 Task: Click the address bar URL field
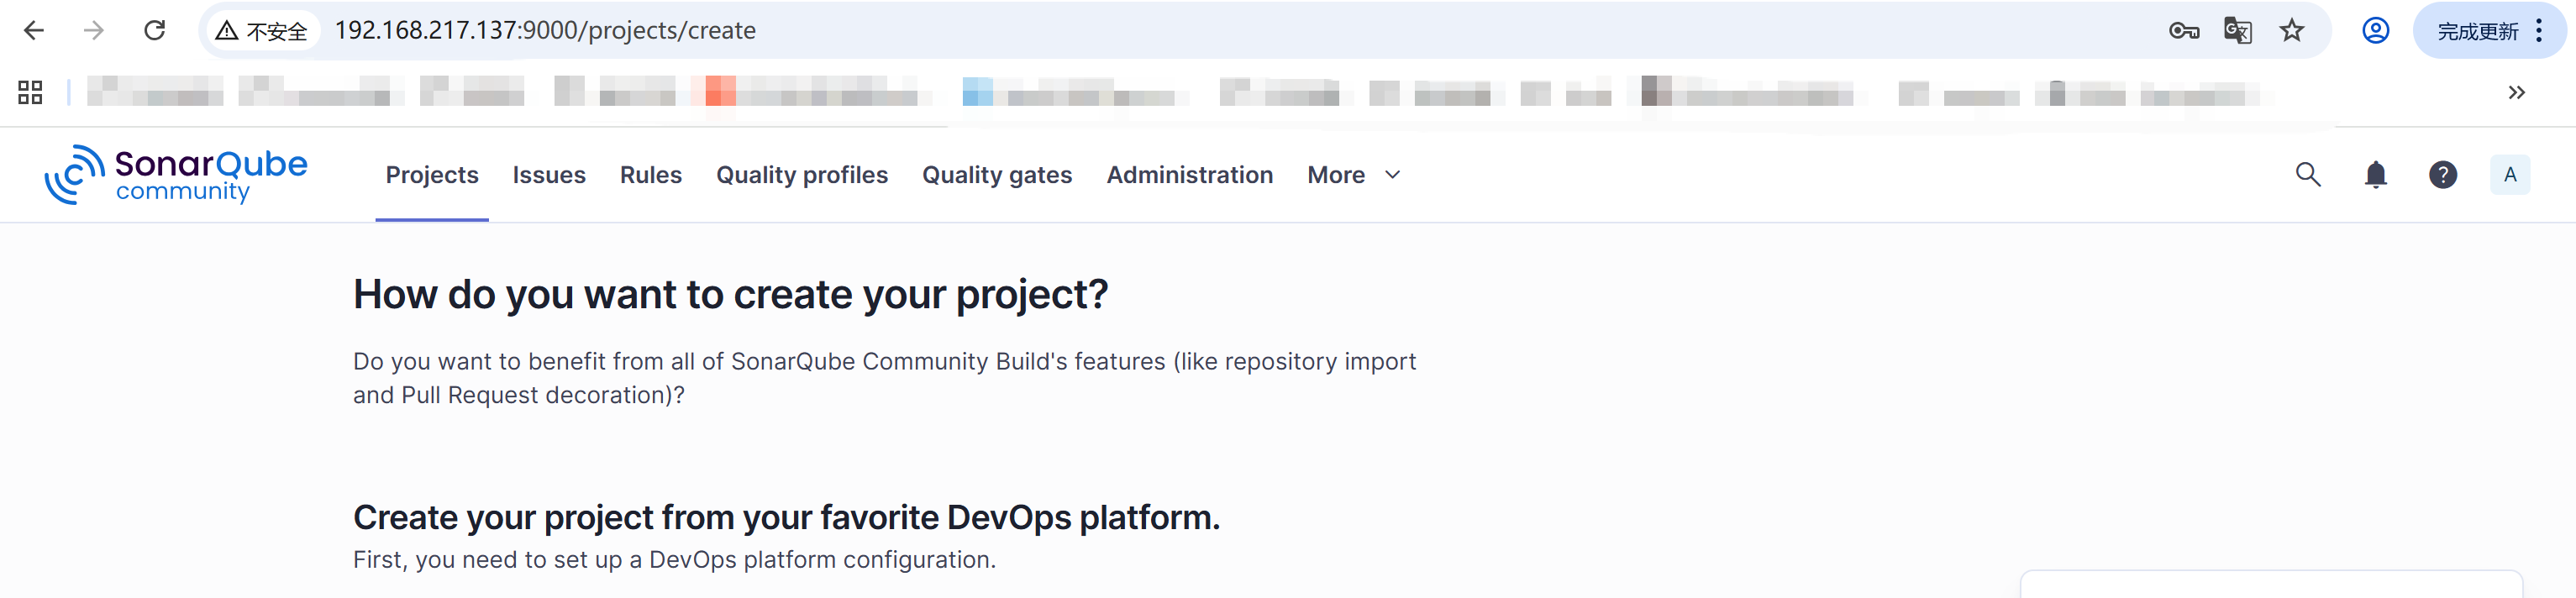point(1240,31)
